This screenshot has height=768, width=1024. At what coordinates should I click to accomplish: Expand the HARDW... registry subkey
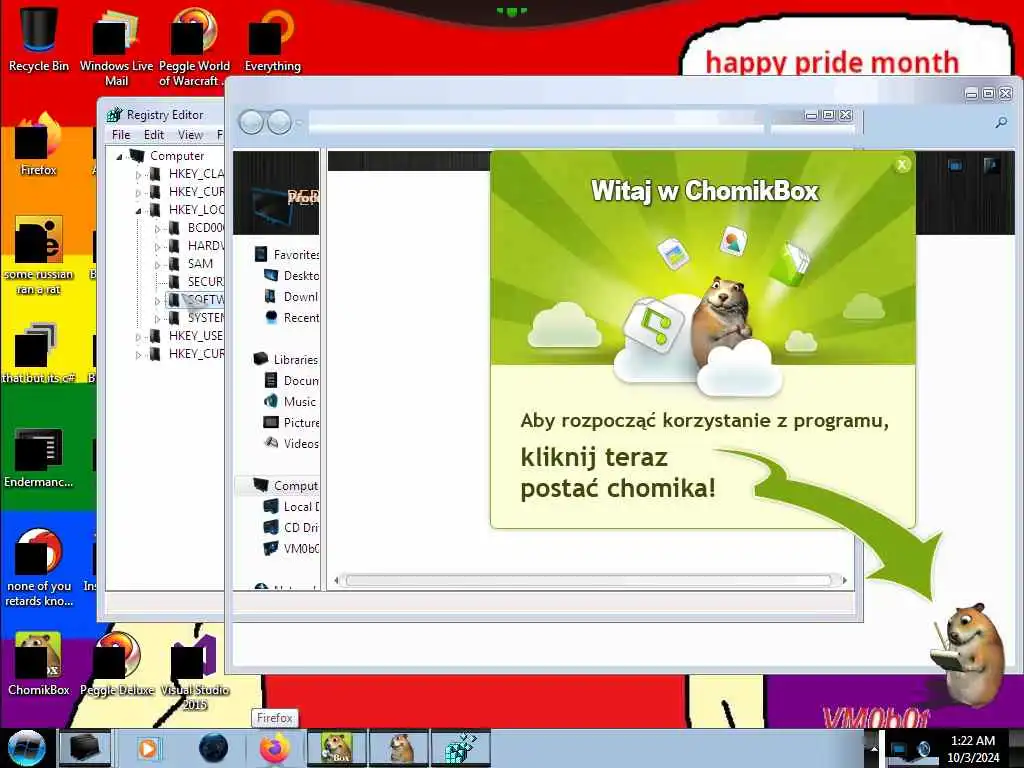157,246
